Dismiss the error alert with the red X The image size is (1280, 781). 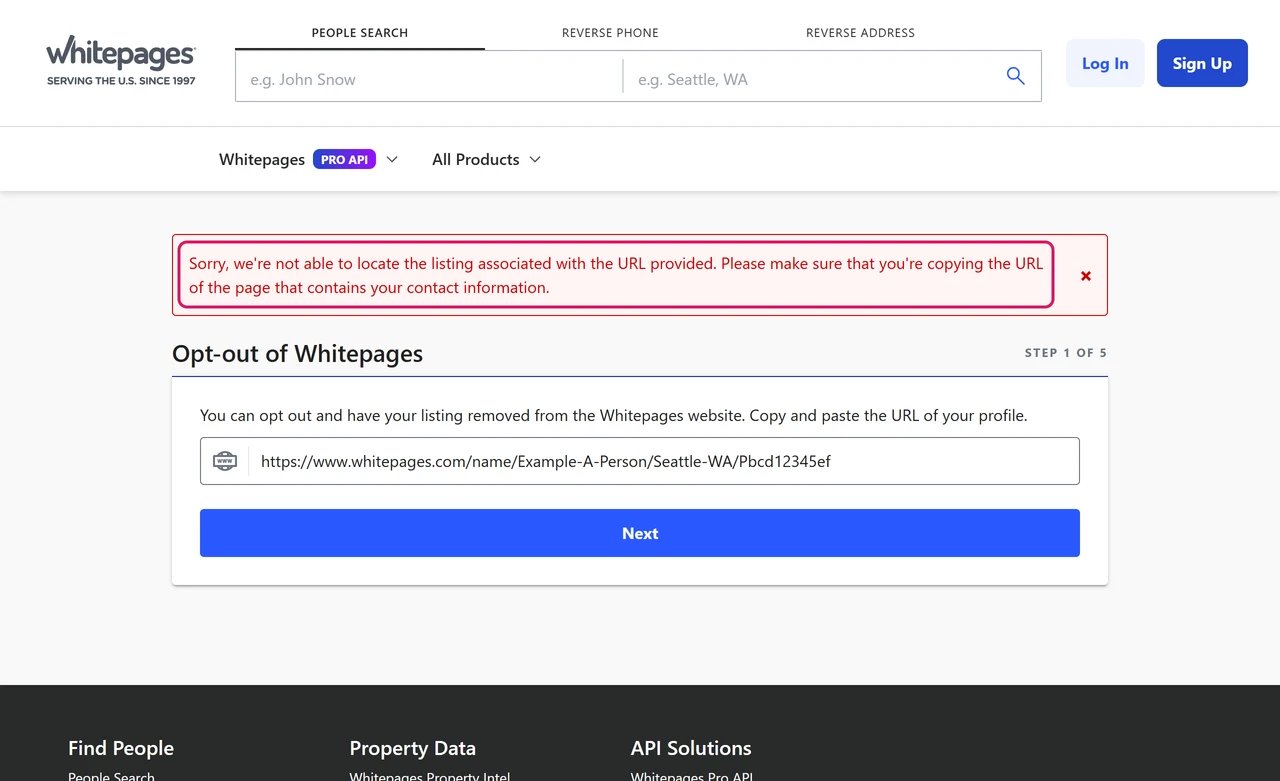tap(1086, 276)
